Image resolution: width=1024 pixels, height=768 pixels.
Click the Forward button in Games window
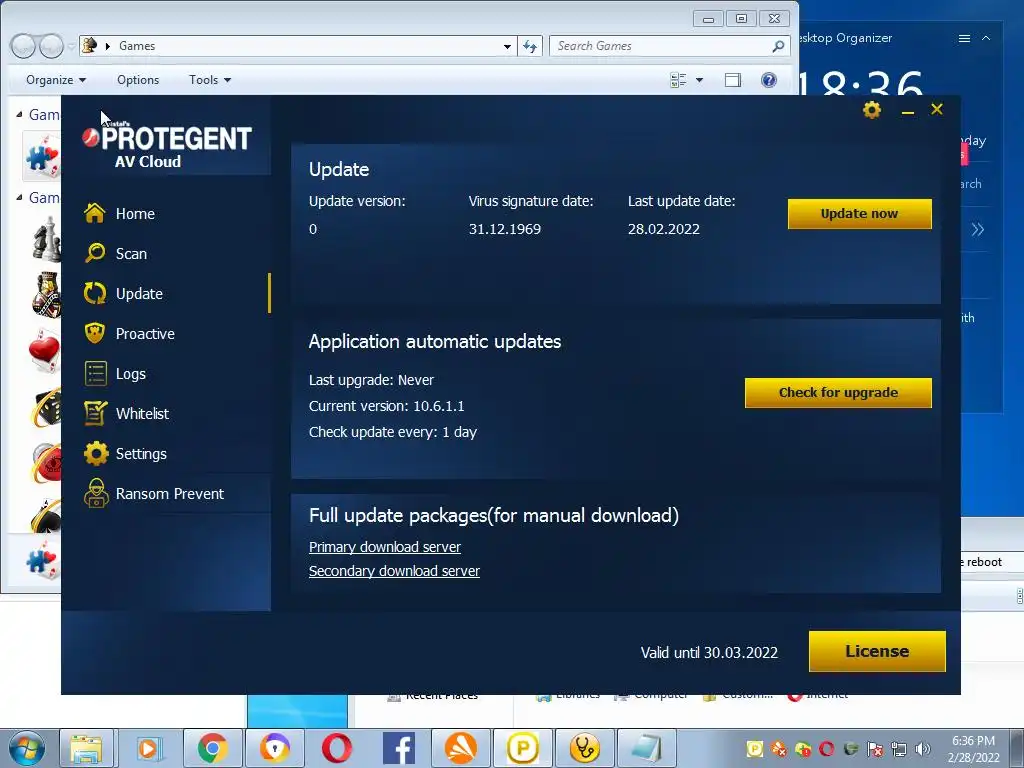(52, 46)
